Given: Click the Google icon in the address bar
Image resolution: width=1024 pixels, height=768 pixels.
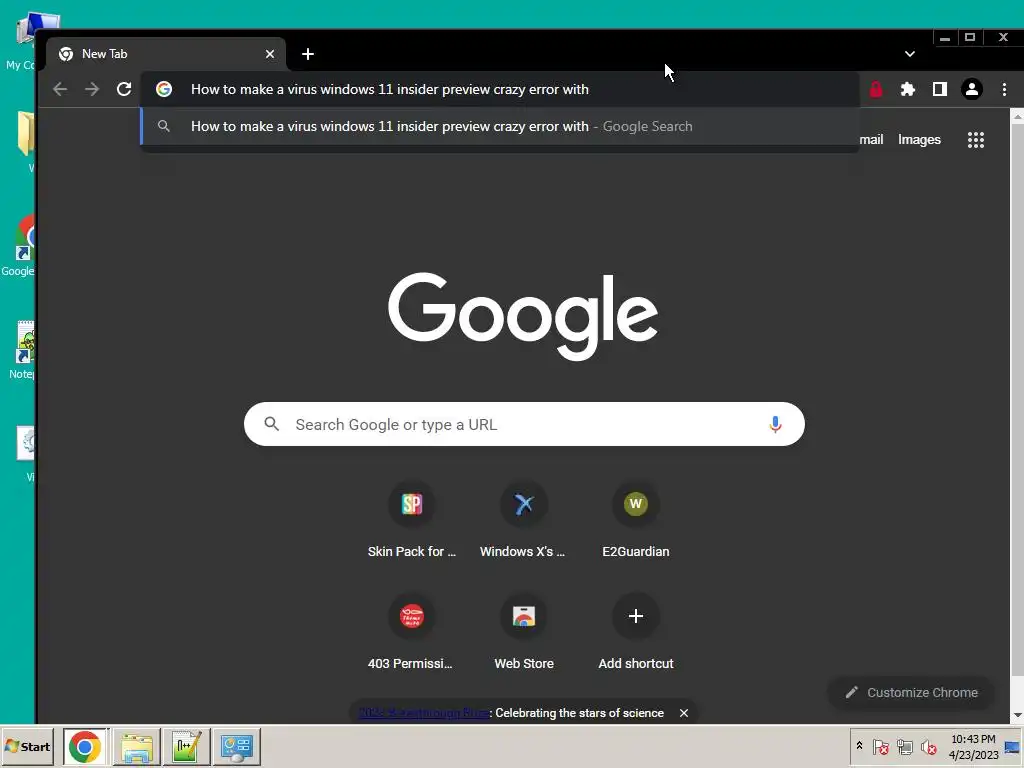Looking at the screenshot, I should coord(164,89).
